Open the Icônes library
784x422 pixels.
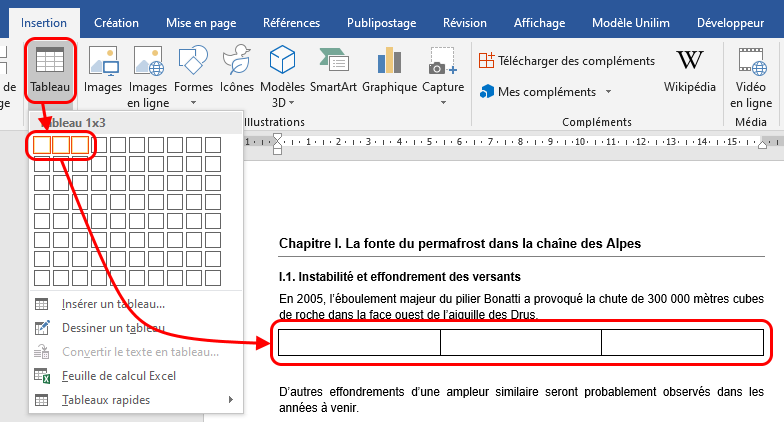pyautogui.click(x=237, y=71)
